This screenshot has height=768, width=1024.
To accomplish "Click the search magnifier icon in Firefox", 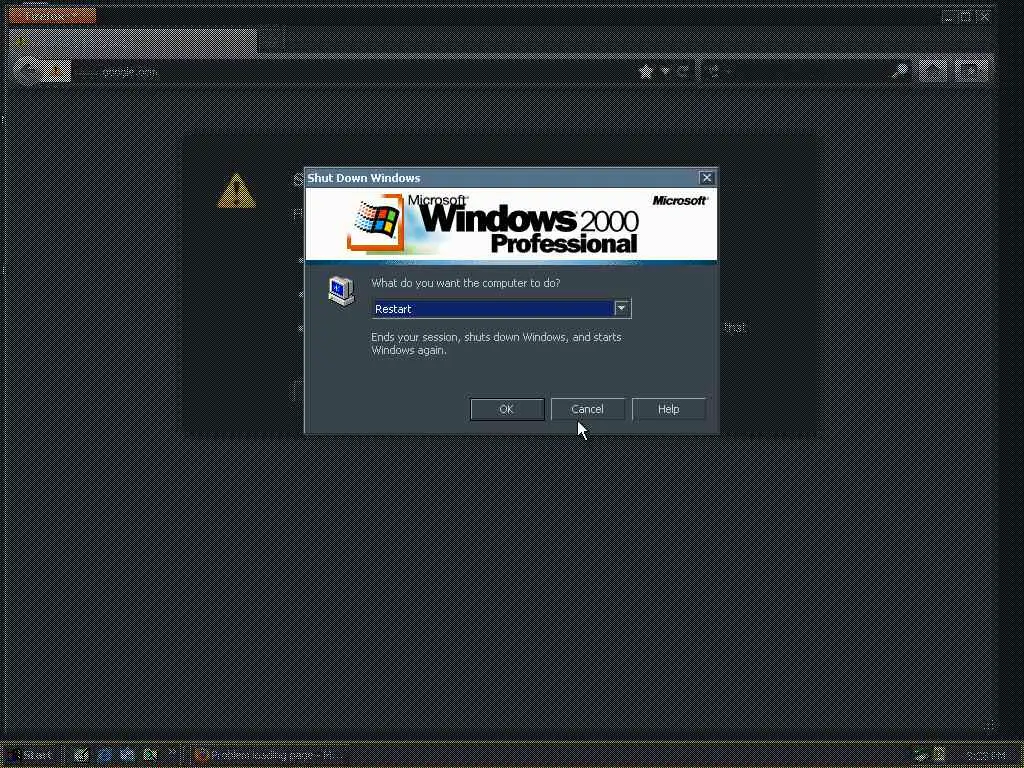I will pos(900,71).
